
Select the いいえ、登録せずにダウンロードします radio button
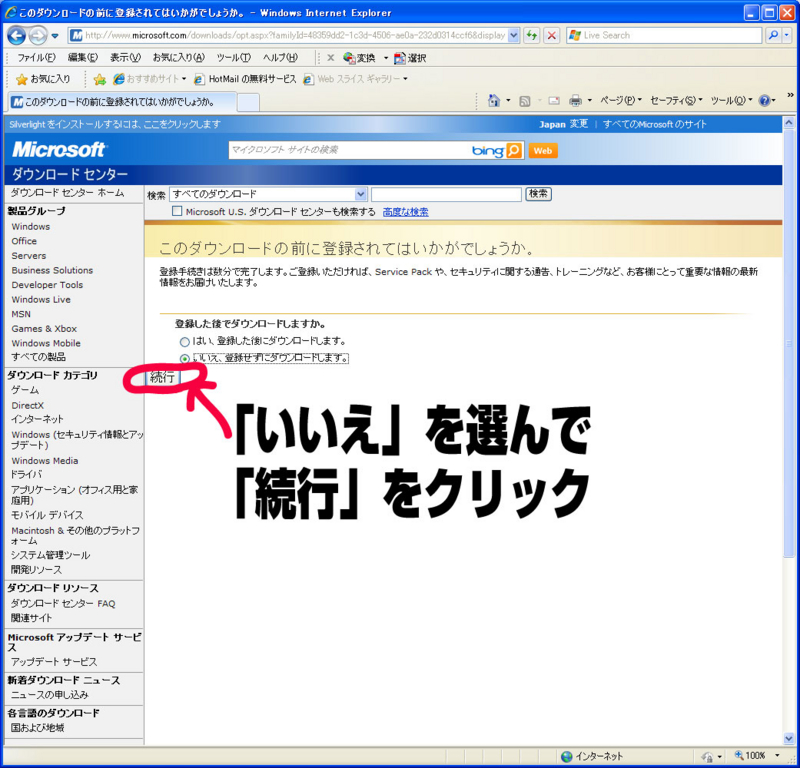[184, 357]
